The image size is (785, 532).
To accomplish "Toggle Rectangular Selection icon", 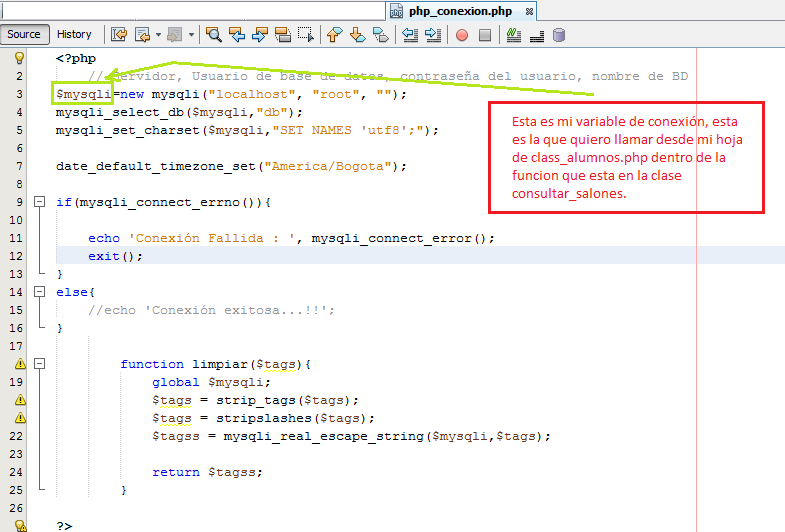I will point(306,35).
